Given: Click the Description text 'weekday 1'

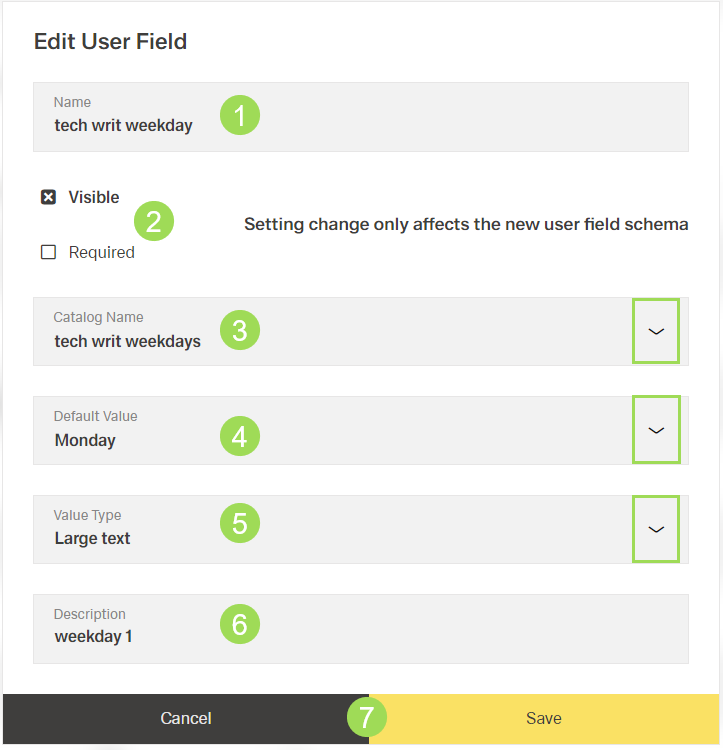Looking at the screenshot, I should pos(93,636).
